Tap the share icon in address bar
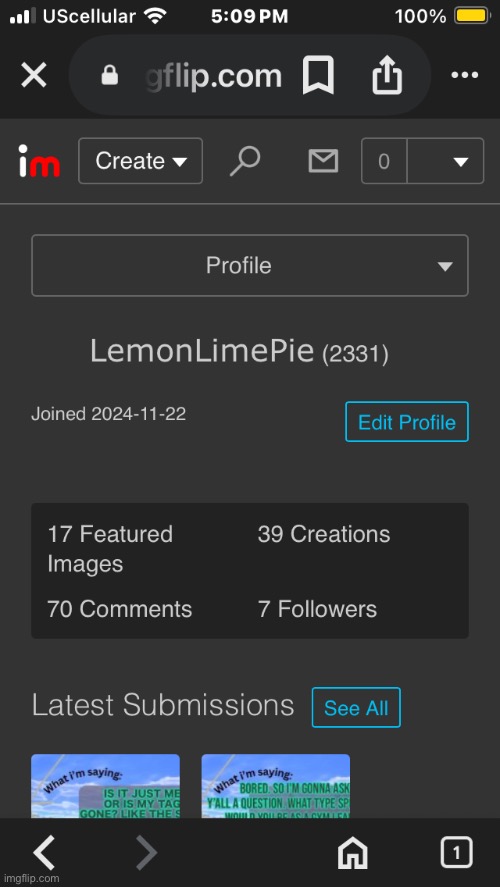 (387, 75)
